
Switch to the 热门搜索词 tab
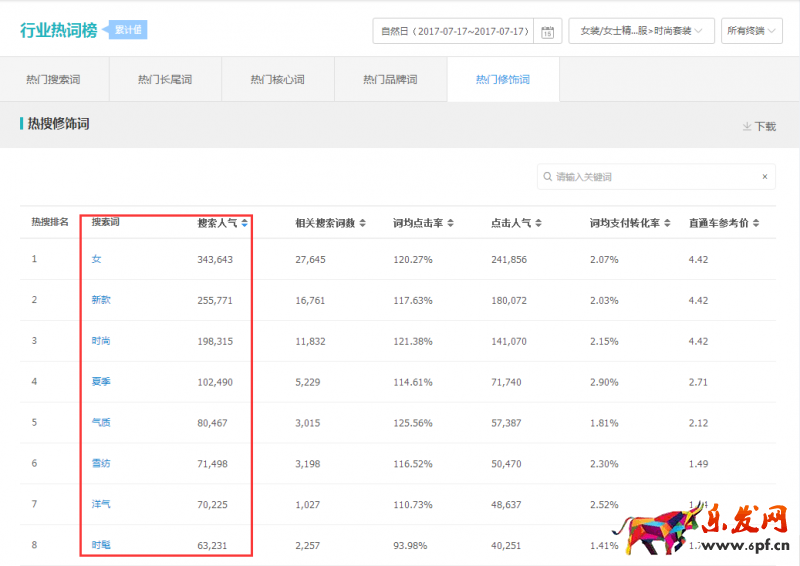tap(54, 80)
